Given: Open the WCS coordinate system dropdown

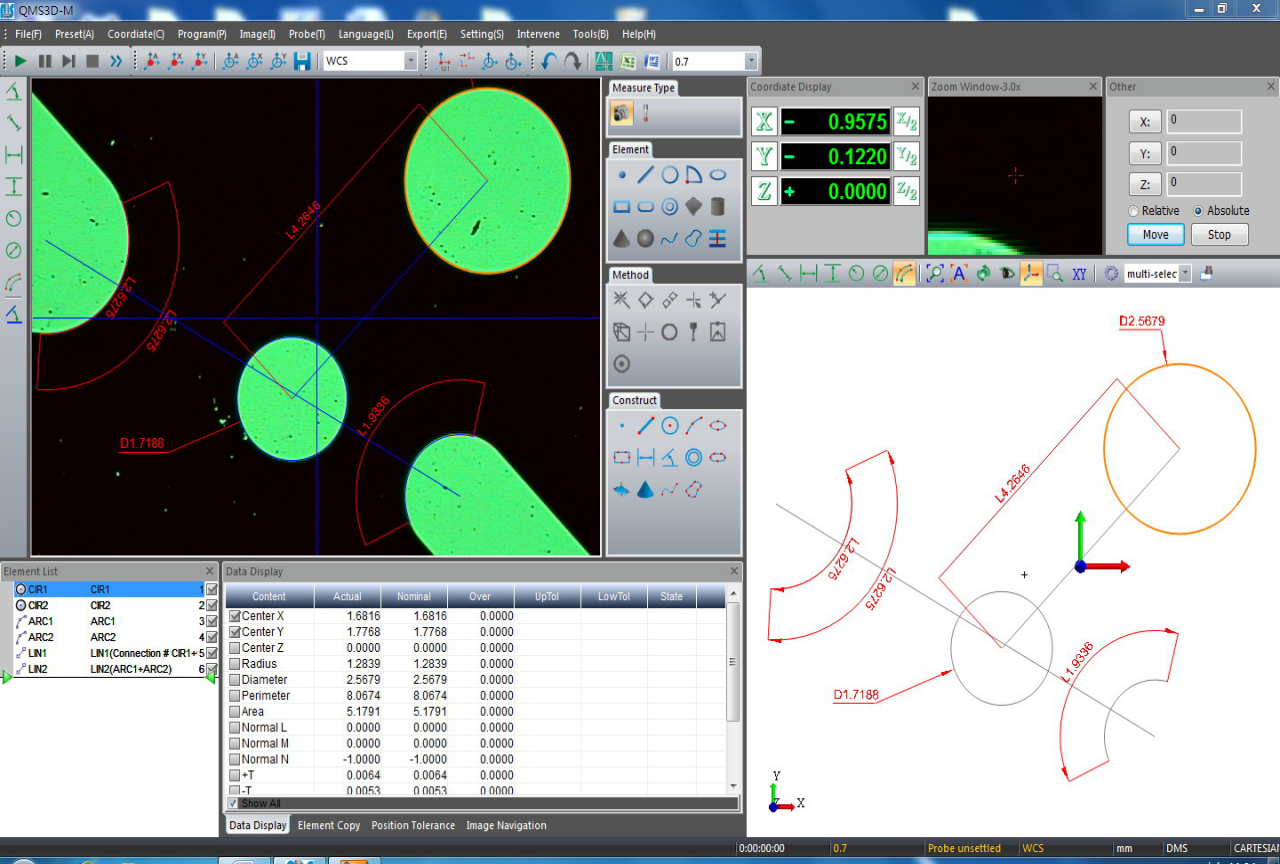Looking at the screenshot, I should [x=410, y=61].
